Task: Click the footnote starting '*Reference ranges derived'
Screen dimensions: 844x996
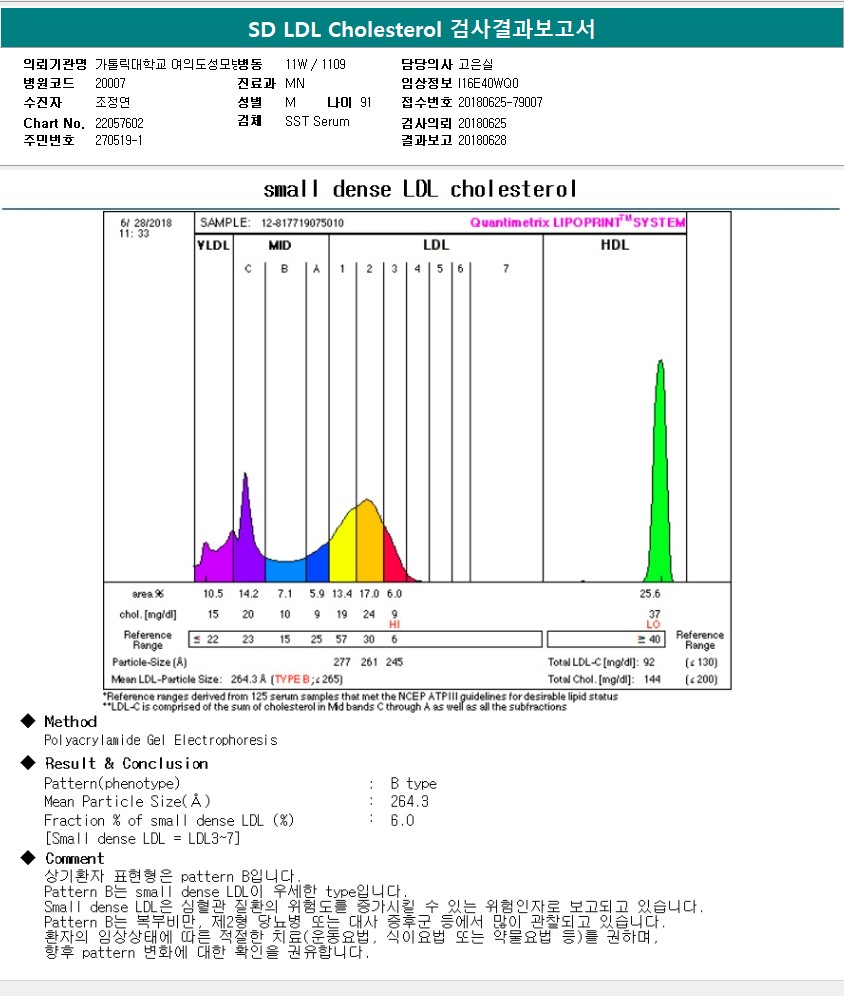Action: (361, 696)
